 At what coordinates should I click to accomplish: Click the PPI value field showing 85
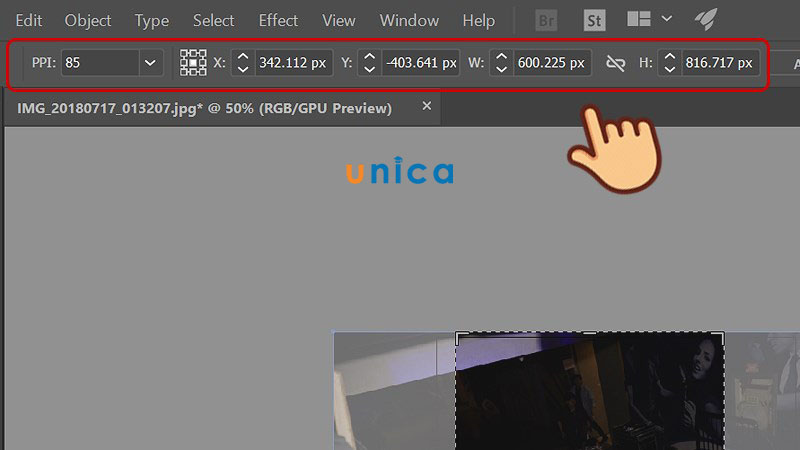coord(100,63)
